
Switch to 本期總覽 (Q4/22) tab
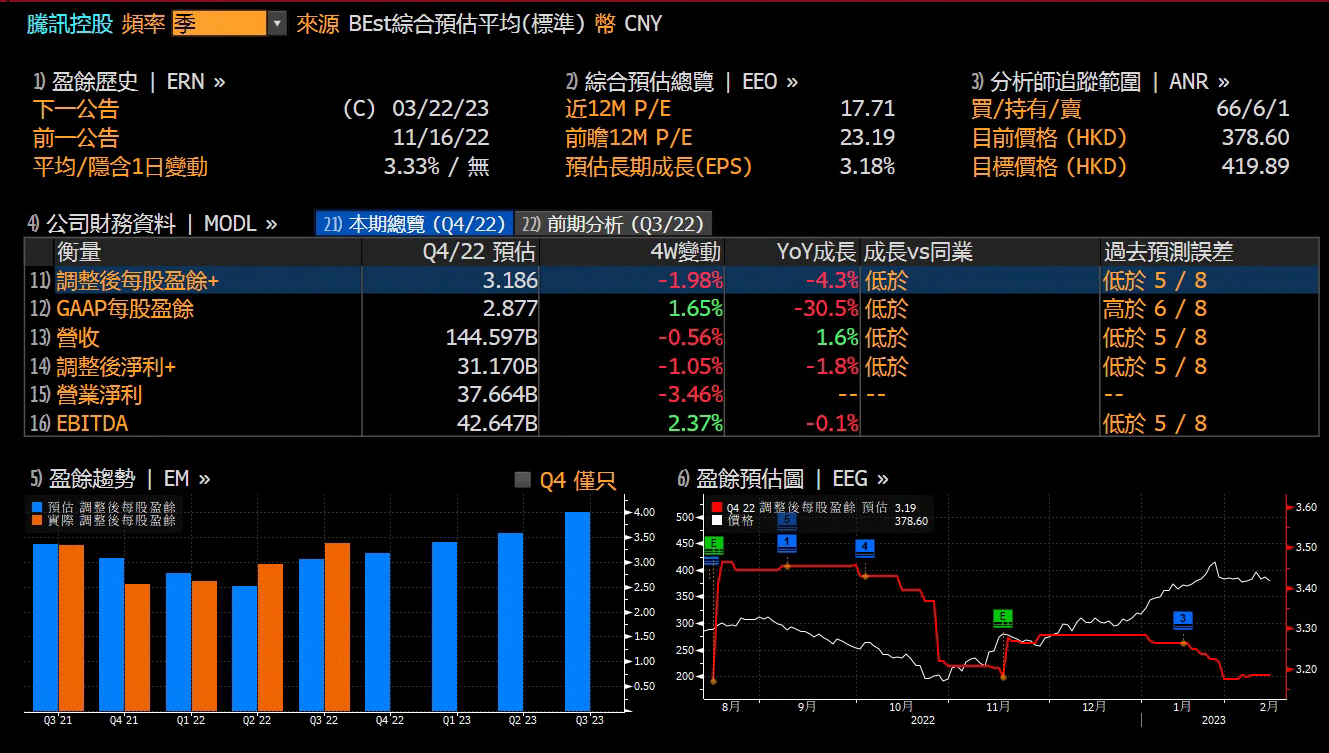coord(414,224)
